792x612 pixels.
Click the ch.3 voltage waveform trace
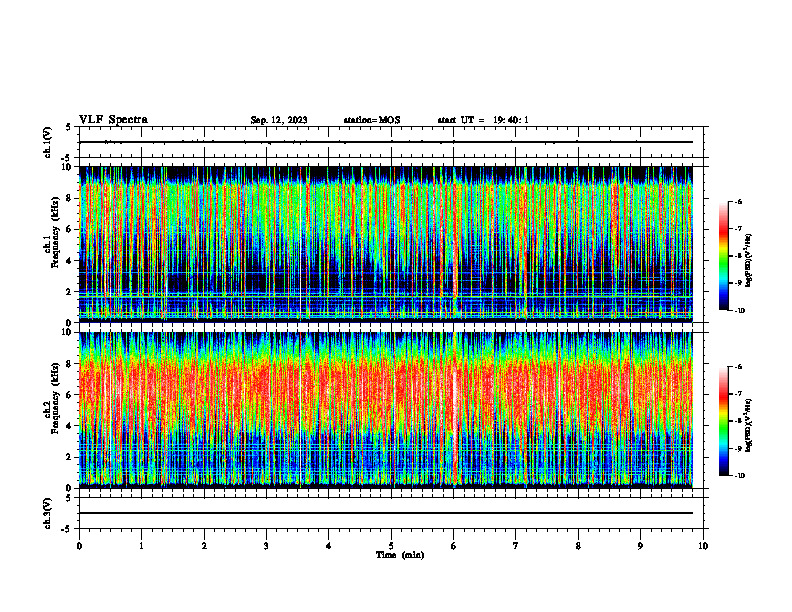tap(386, 513)
